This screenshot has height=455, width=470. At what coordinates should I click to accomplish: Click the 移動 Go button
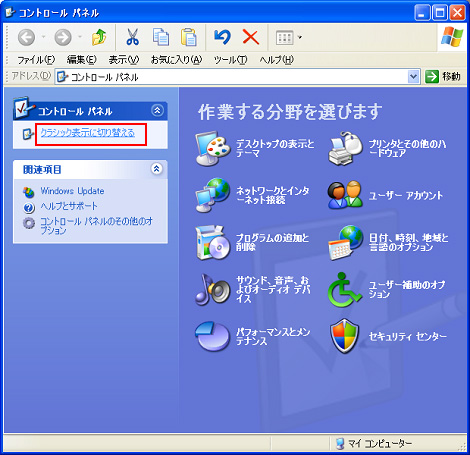point(443,77)
